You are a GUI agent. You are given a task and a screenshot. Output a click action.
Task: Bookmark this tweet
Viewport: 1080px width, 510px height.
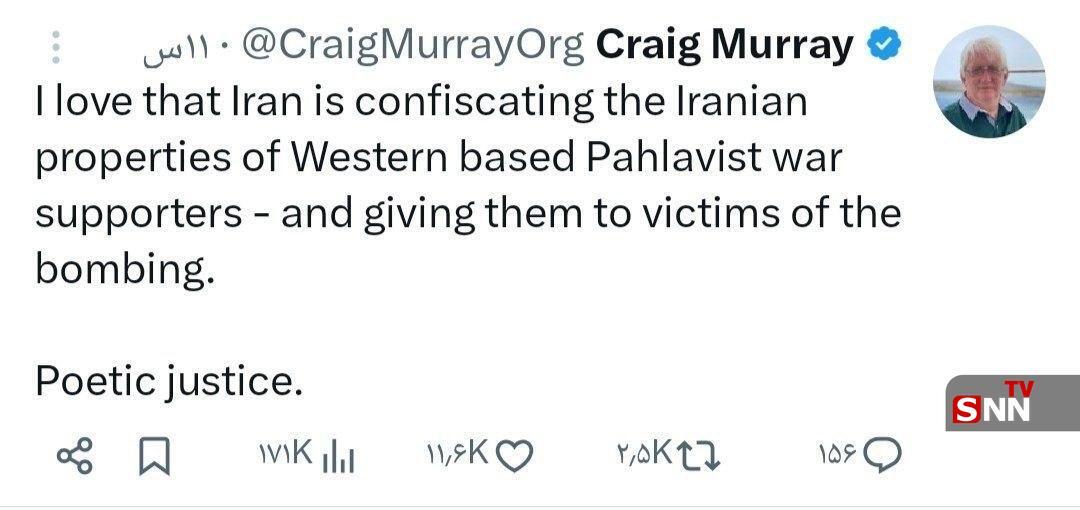[x=153, y=457]
